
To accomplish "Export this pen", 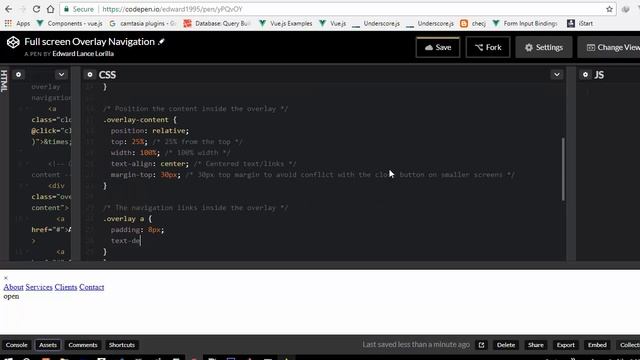I will pyautogui.click(x=566, y=345).
